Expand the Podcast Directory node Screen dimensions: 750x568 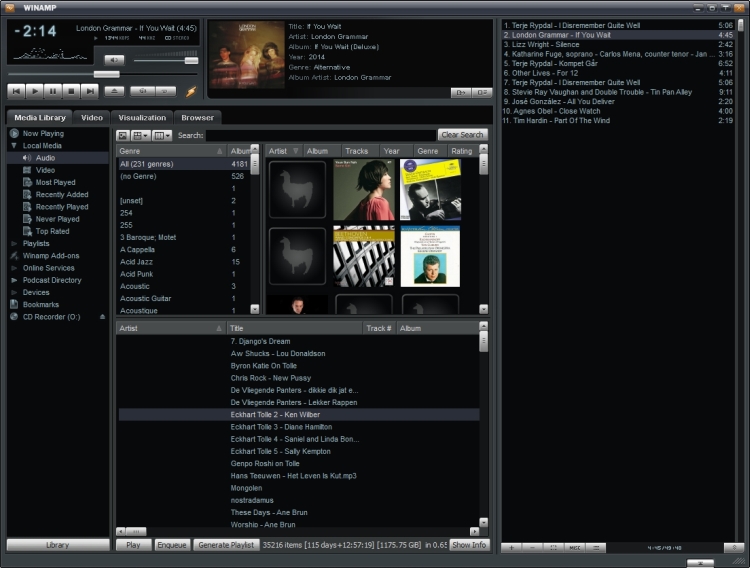(x=14, y=280)
